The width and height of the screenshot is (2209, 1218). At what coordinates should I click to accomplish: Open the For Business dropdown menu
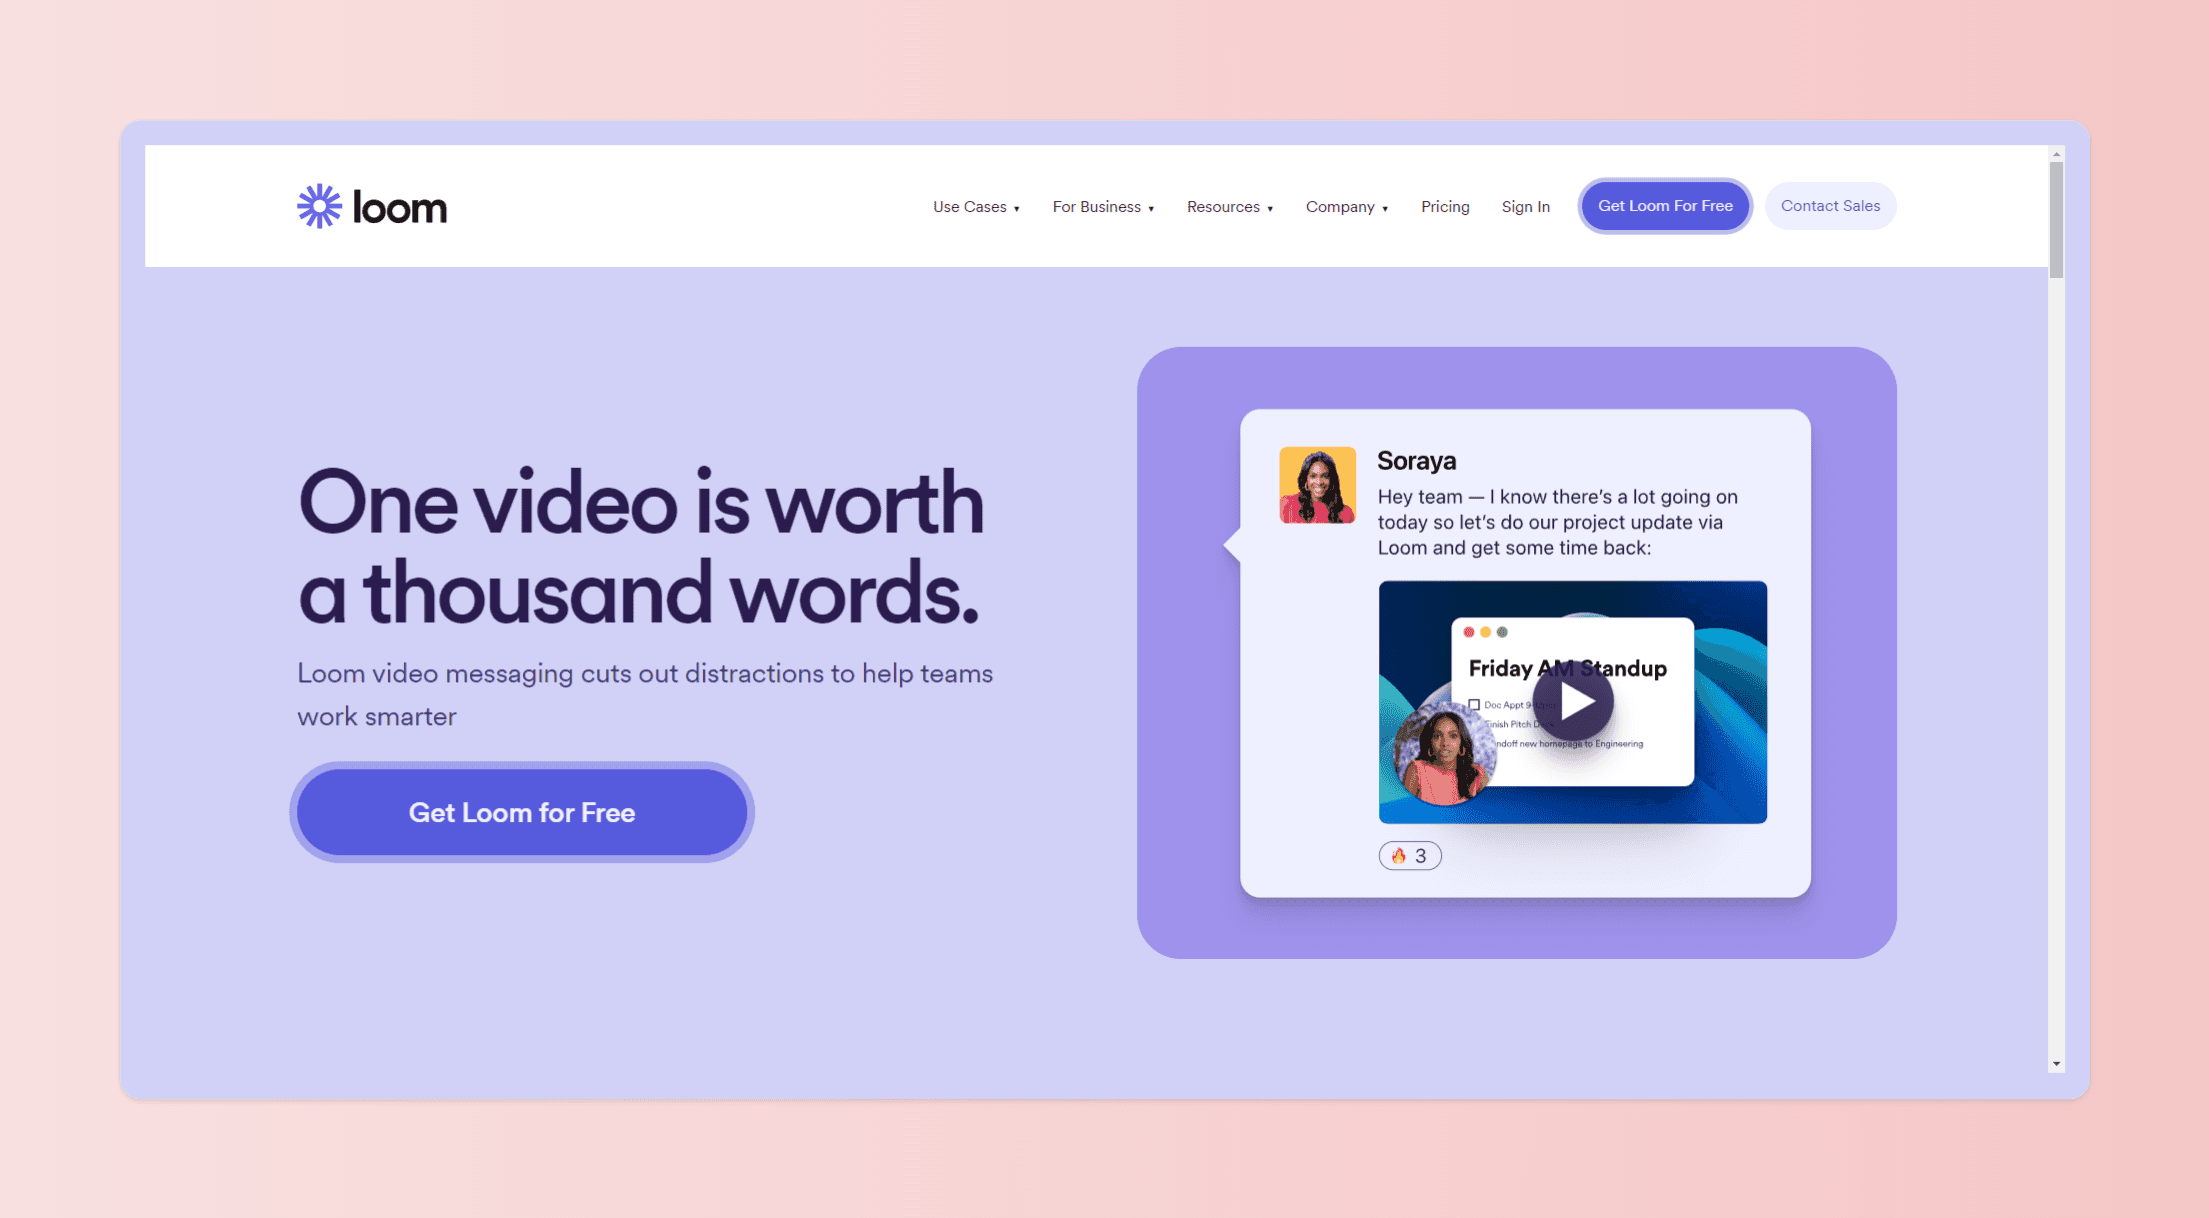[x=1103, y=207]
